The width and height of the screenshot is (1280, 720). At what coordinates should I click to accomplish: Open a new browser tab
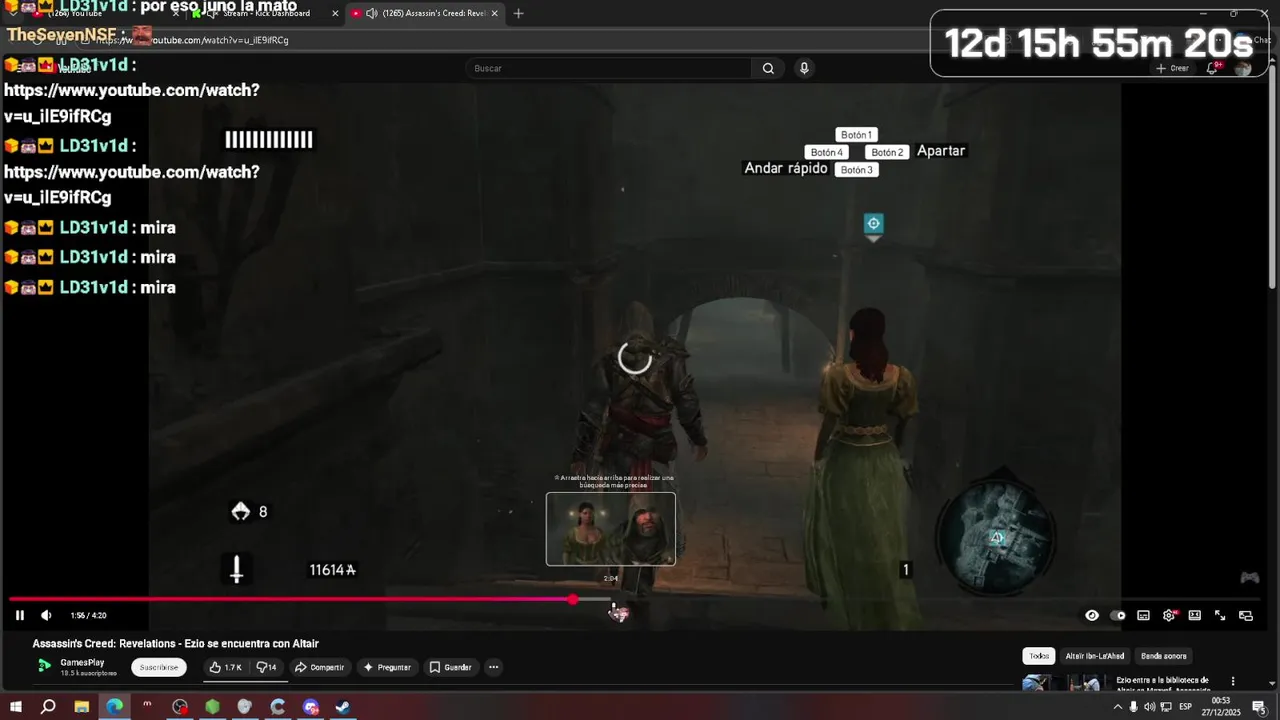[x=518, y=13]
